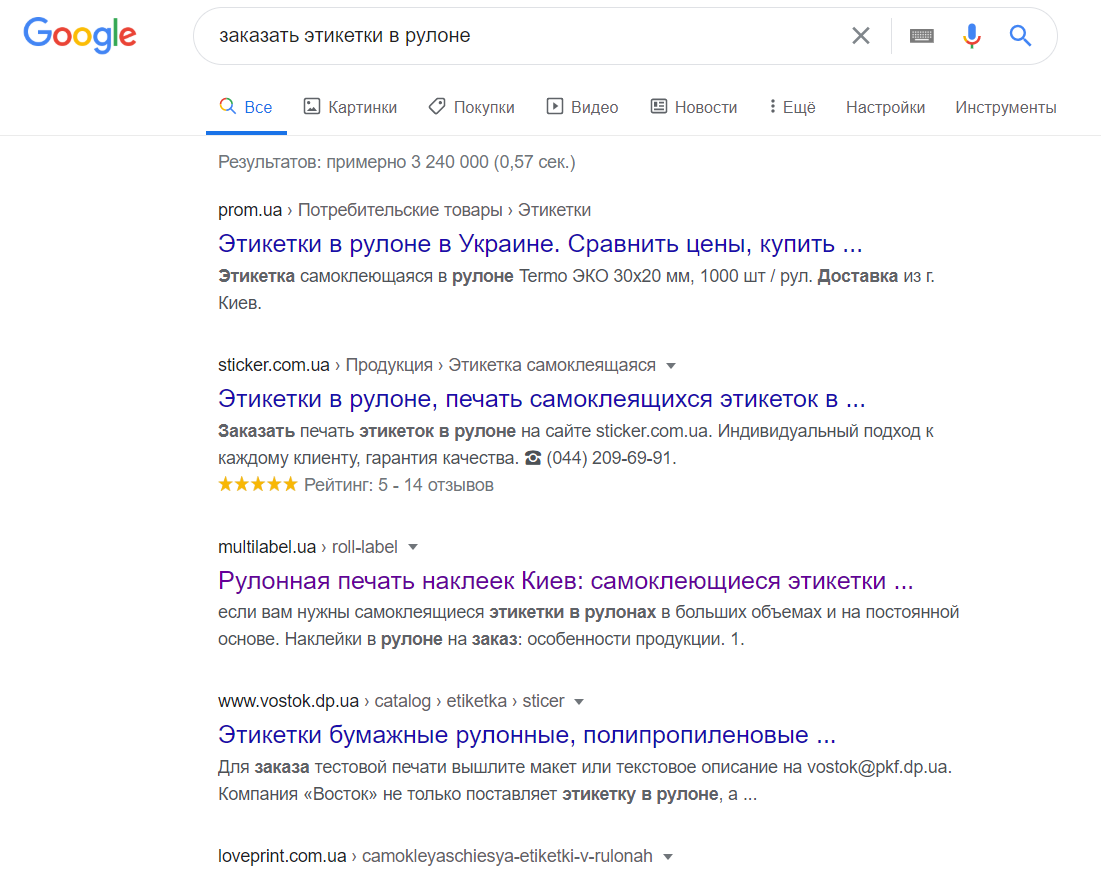Open the www.vostok.dp.ua result dropdown arrow
Screen dimensions: 1101x874
pos(579,701)
